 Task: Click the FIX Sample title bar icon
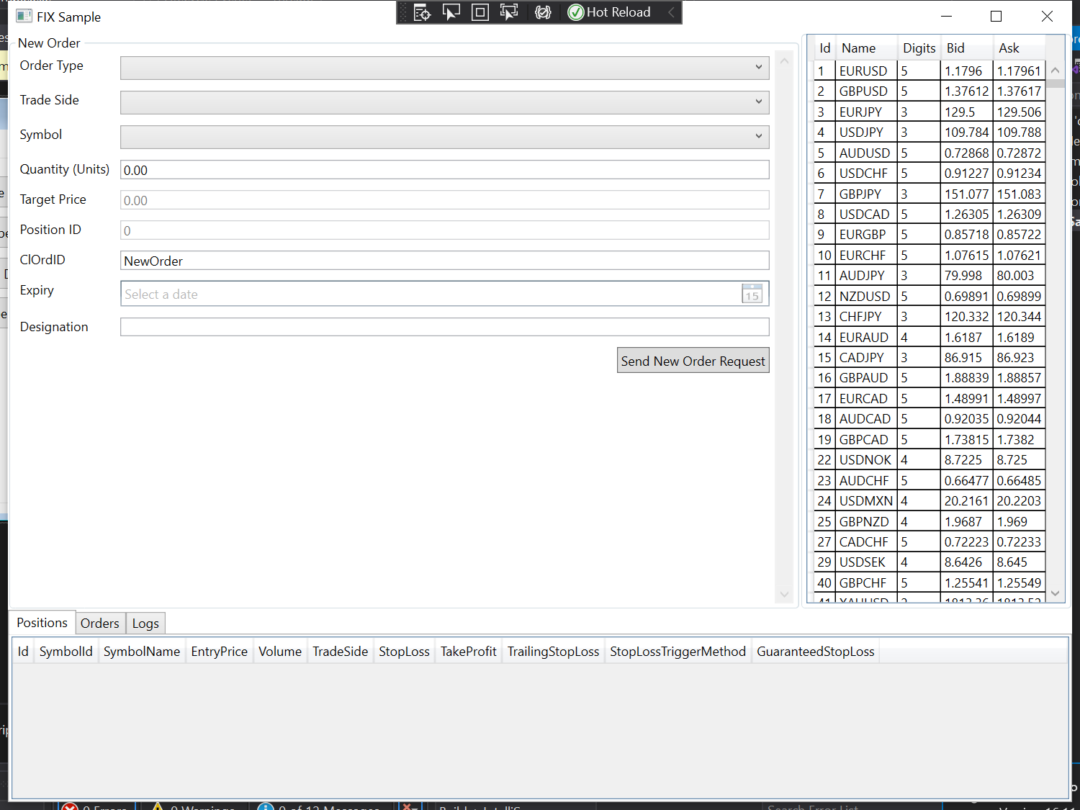[x=22, y=15]
